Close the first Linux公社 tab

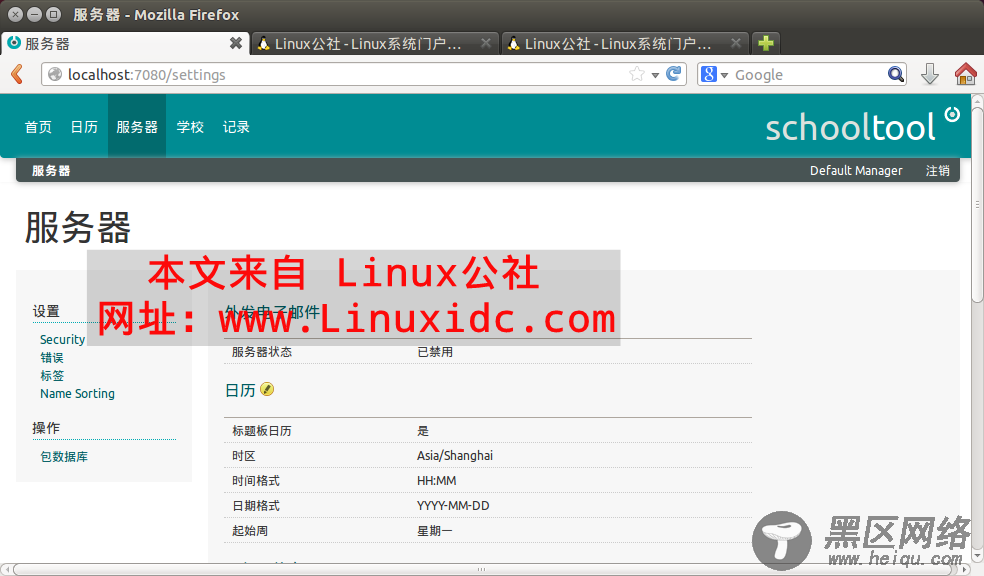coord(486,43)
